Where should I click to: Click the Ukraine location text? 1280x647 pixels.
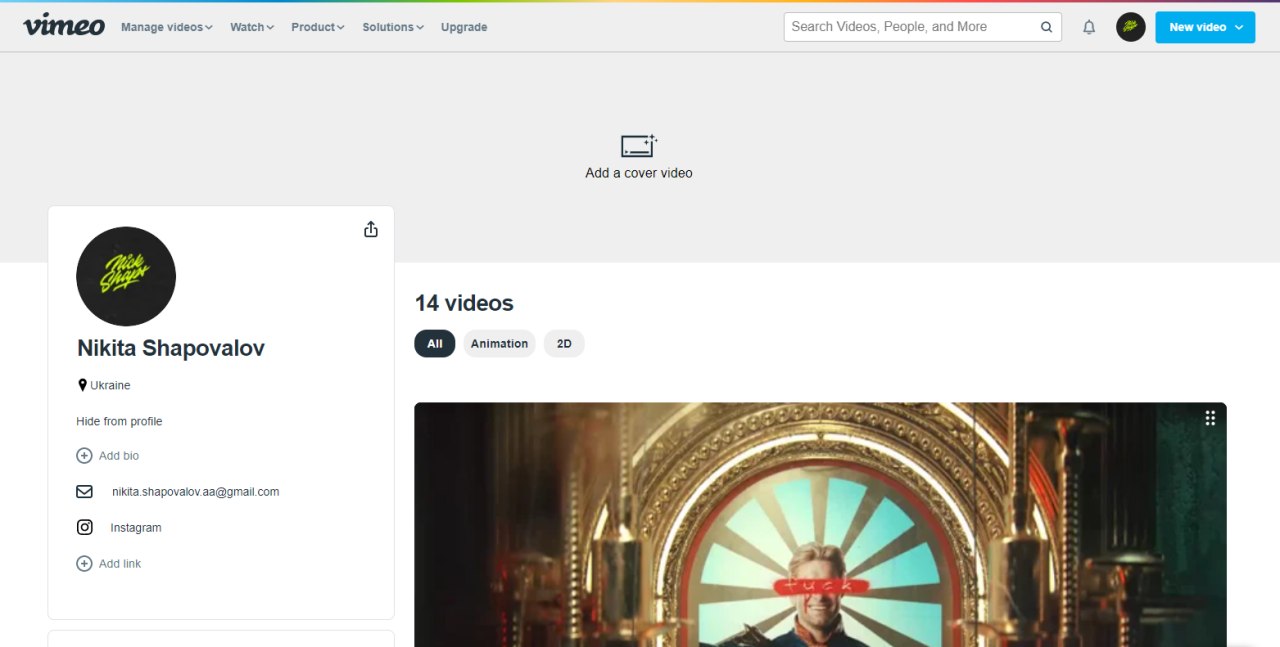coord(110,385)
